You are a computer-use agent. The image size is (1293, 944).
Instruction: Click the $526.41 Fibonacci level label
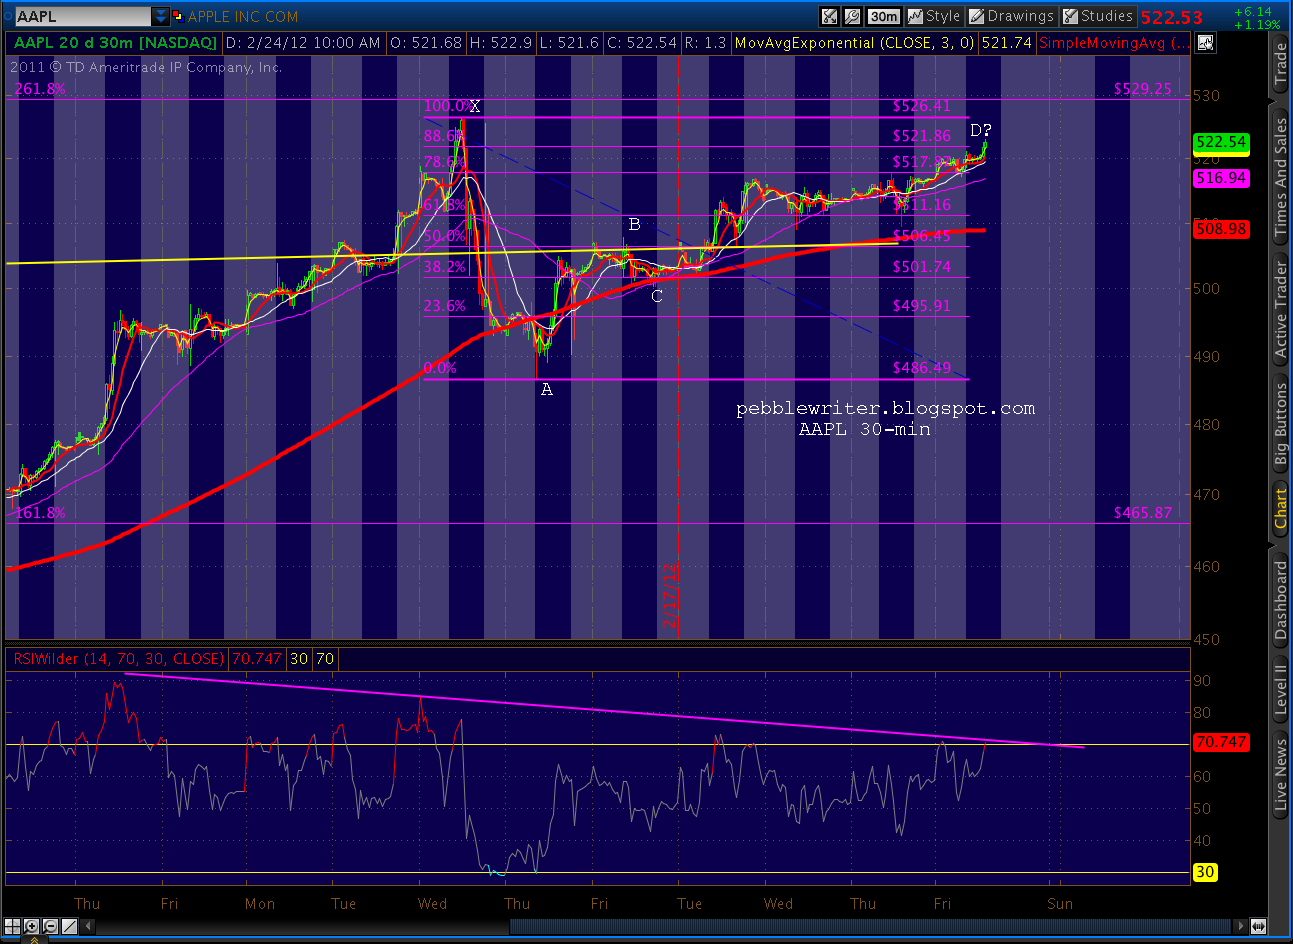[x=921, y=106]
